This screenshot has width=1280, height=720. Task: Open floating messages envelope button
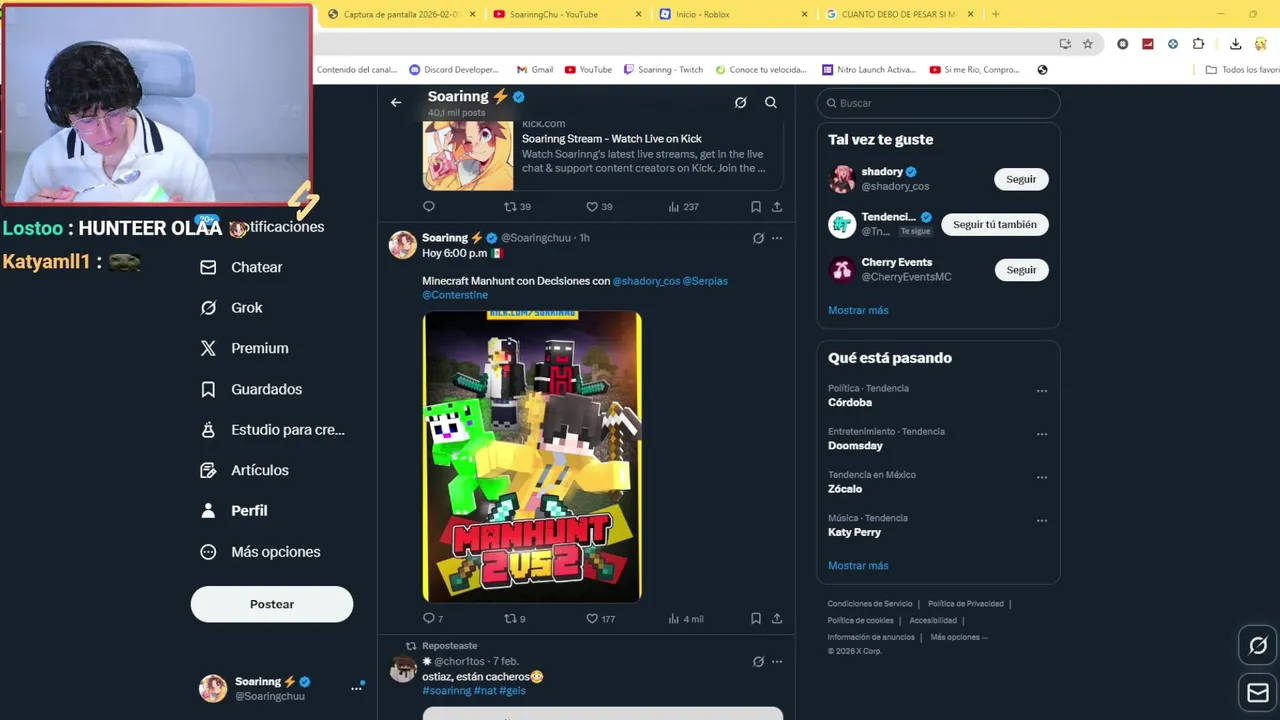[x=1258, y=692]
